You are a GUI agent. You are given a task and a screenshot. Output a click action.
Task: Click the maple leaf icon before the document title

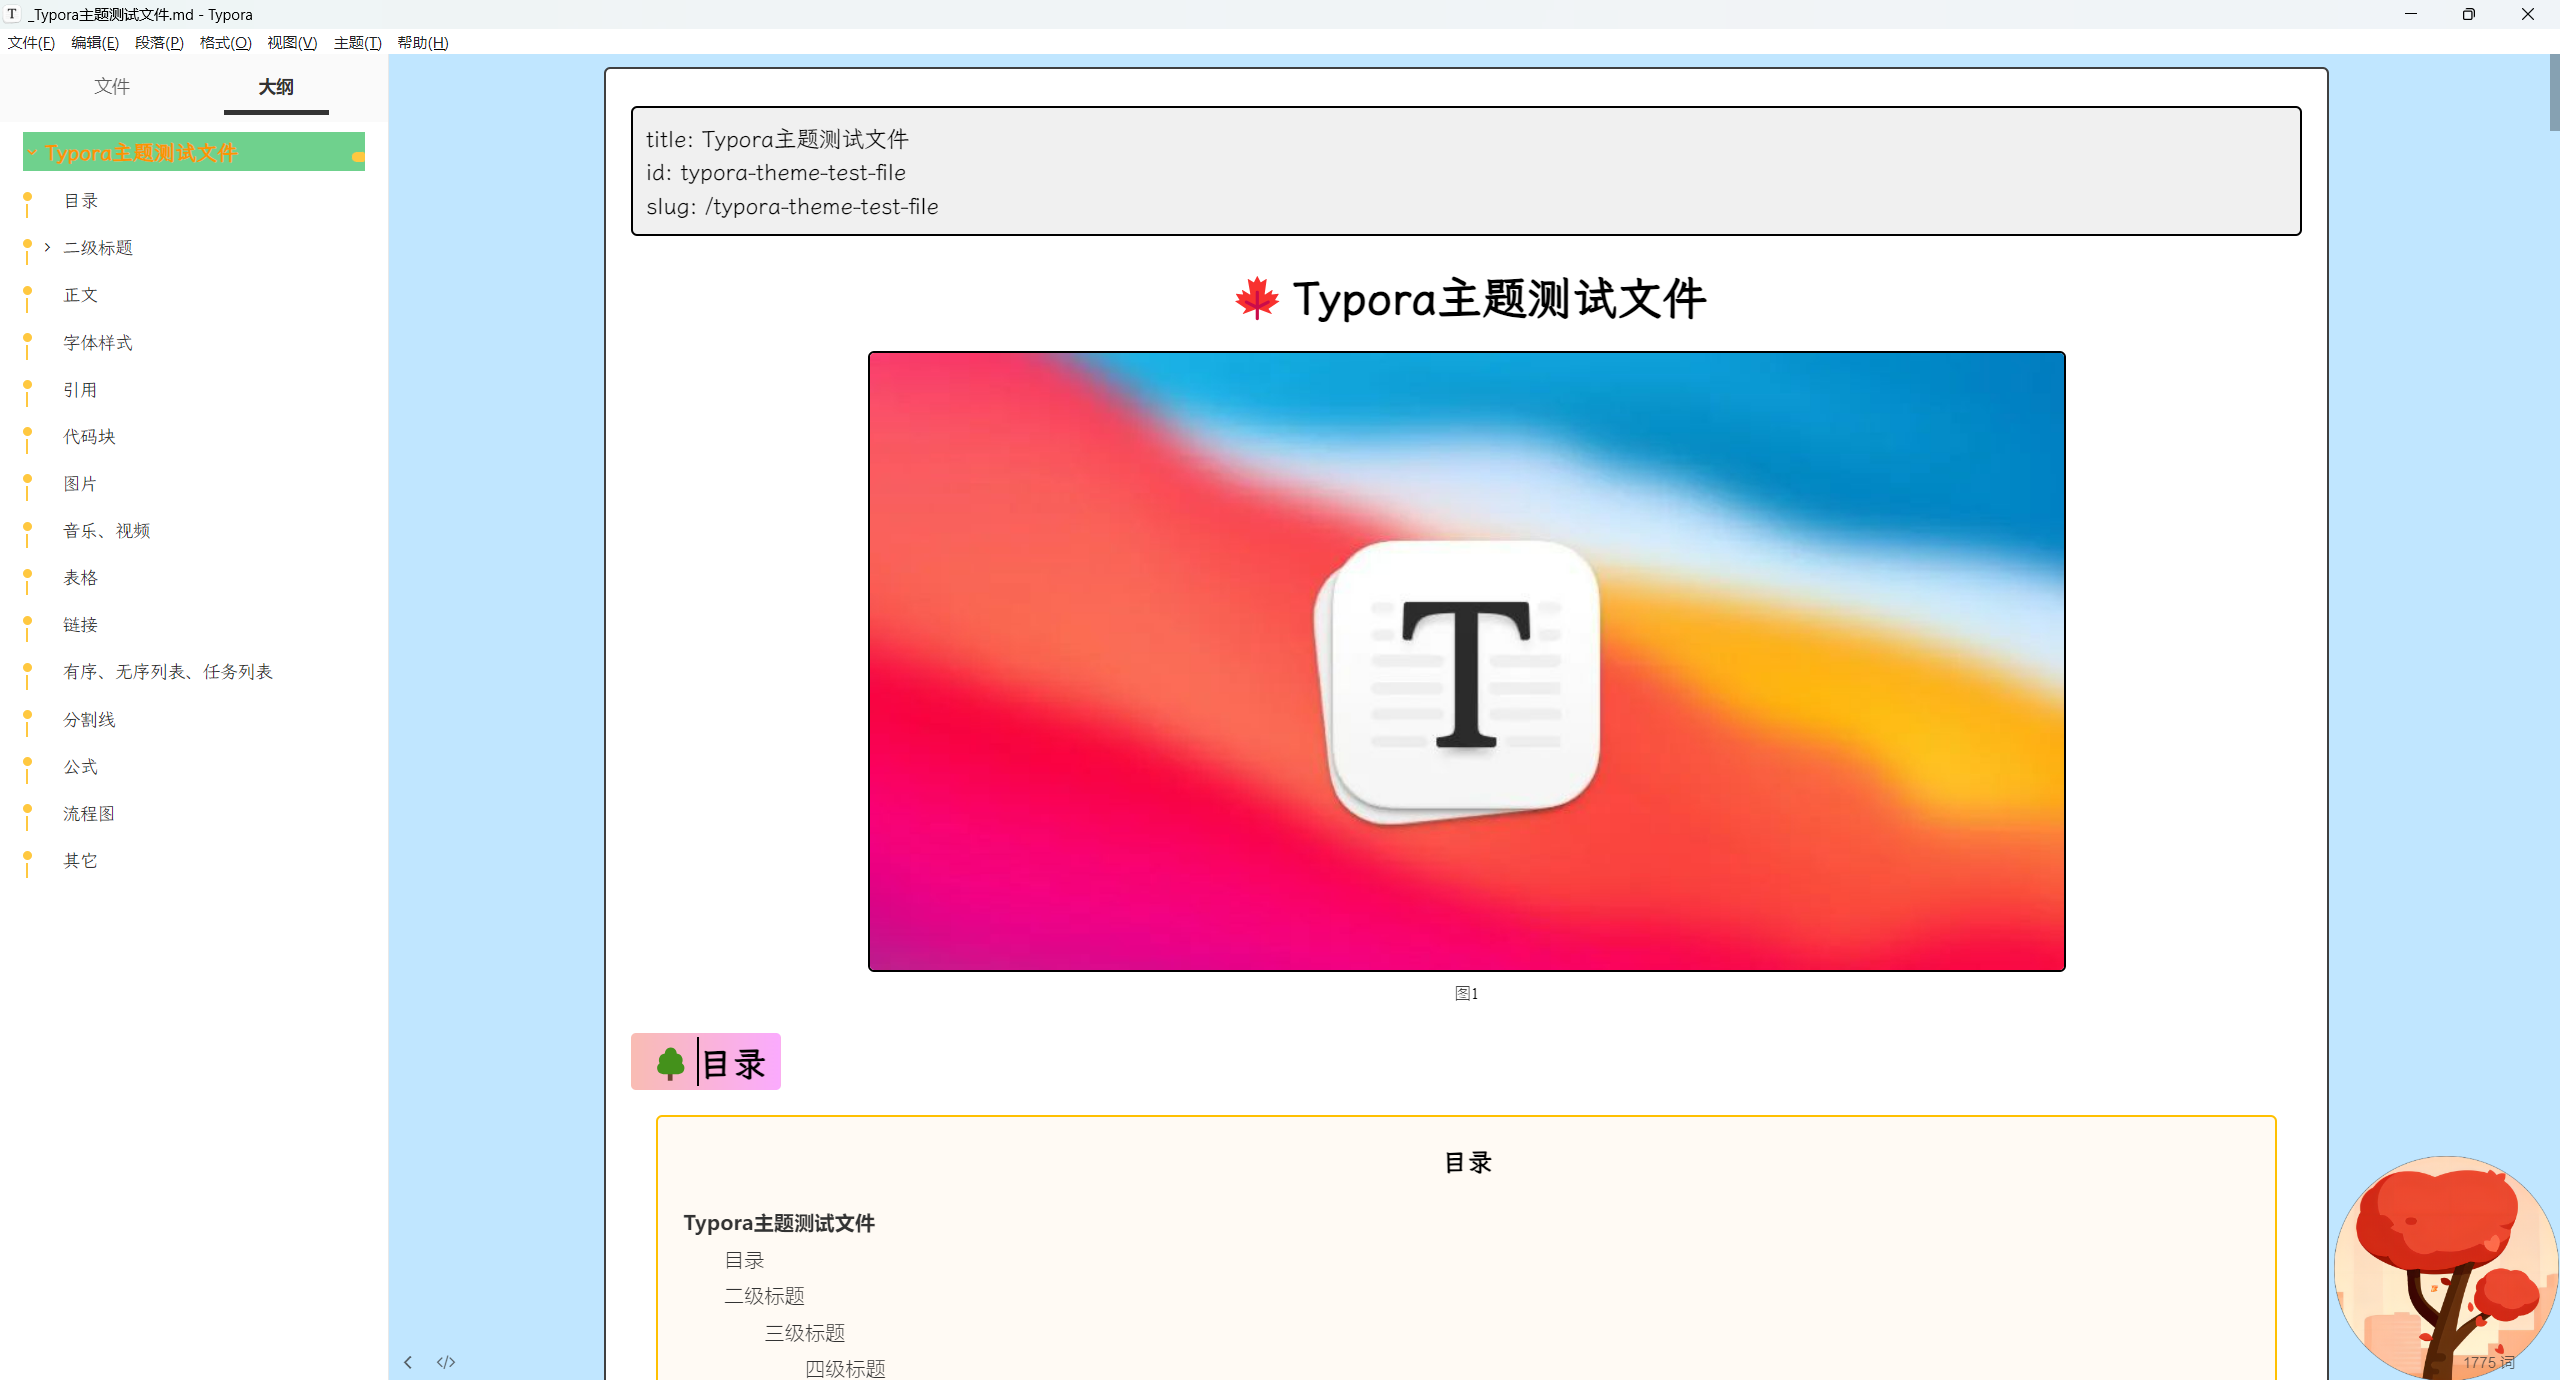(1257, 298)
